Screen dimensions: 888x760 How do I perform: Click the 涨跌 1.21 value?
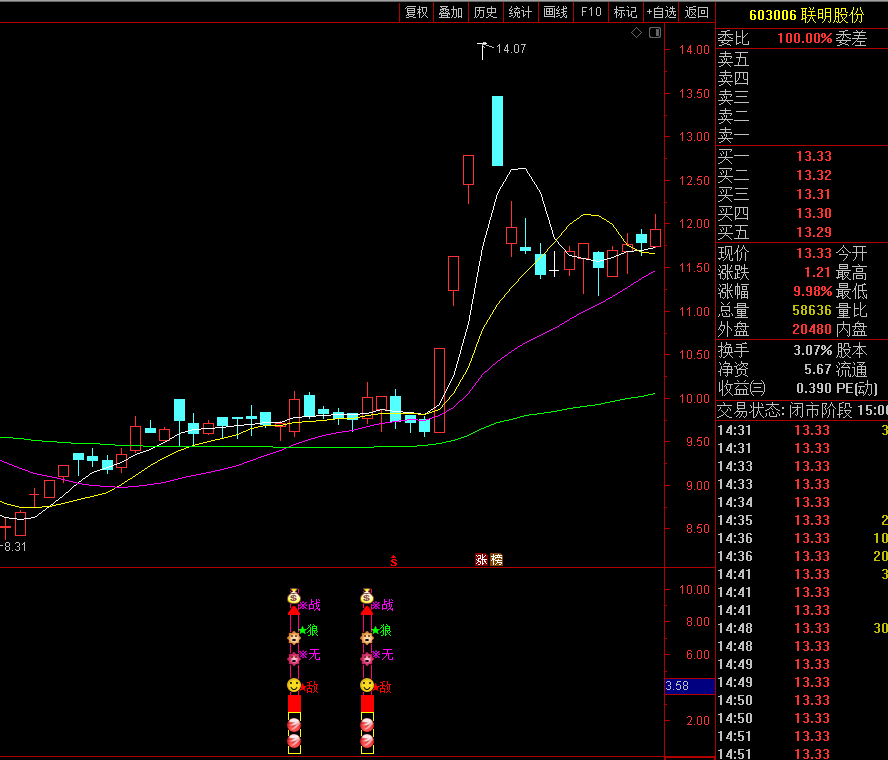click(x=817, y=272)
